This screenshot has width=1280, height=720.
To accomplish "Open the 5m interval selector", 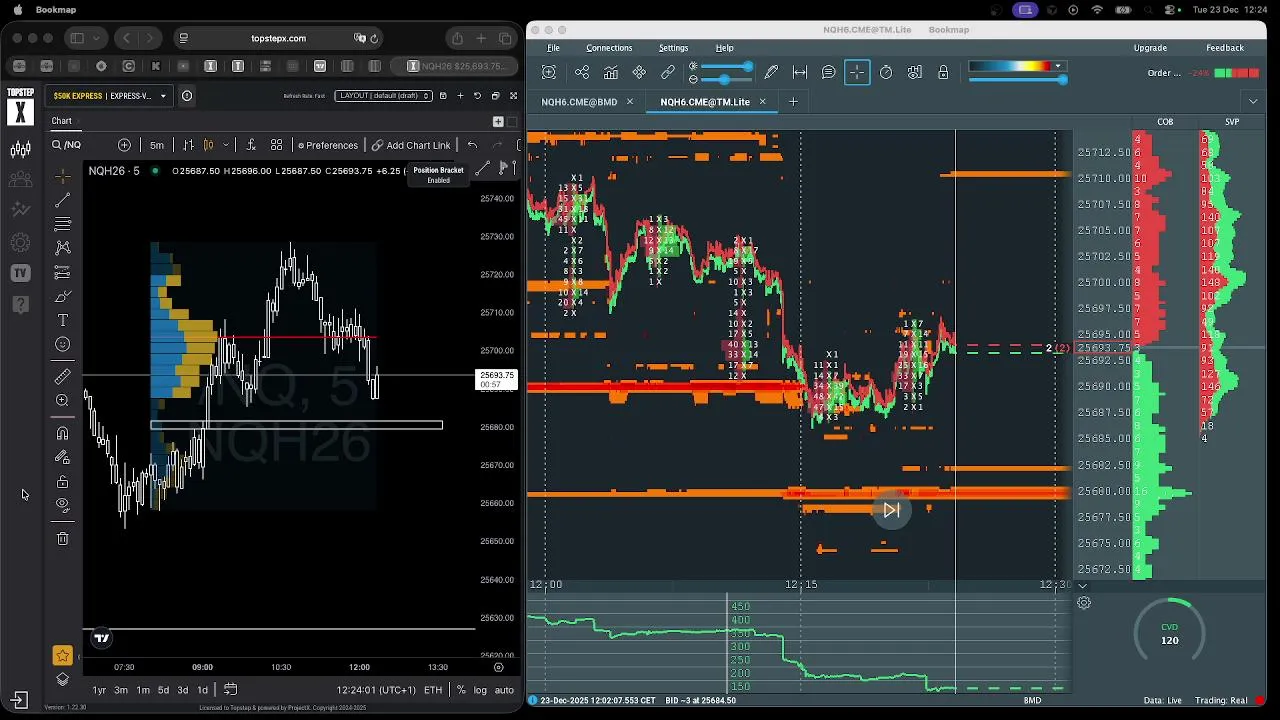I will coord(157,145).
